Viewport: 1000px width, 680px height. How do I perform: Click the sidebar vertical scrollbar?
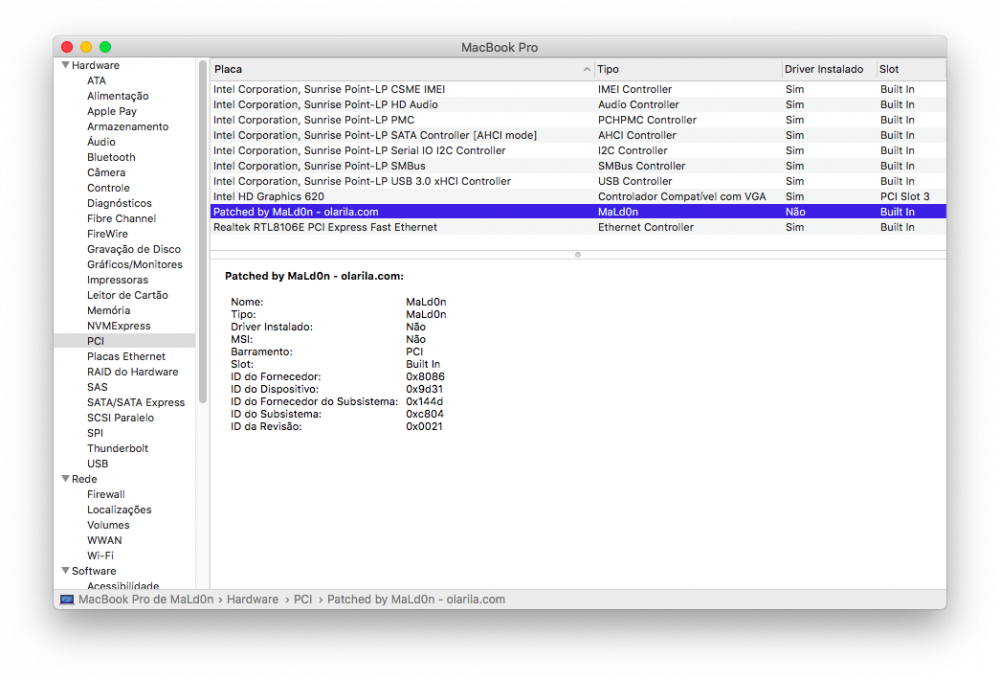pos(203,200)
